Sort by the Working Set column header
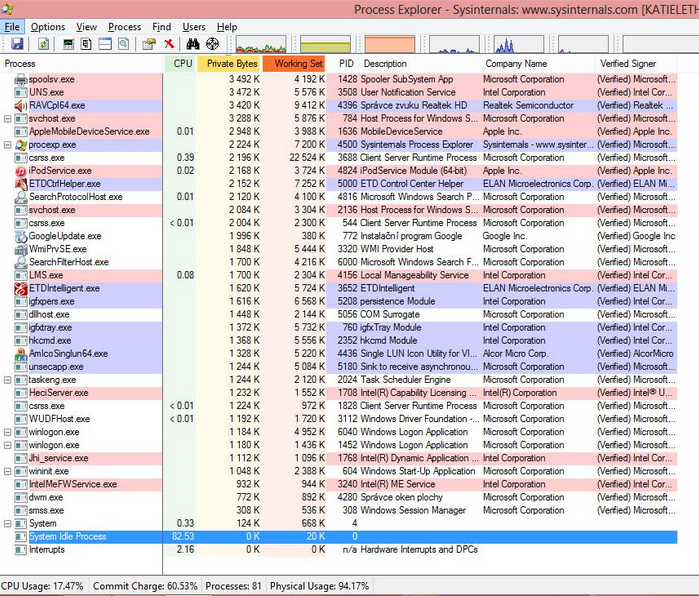Image resolution: width=699 pixels, height=596 pixels. pyautogui.click(x=294, y=64)
